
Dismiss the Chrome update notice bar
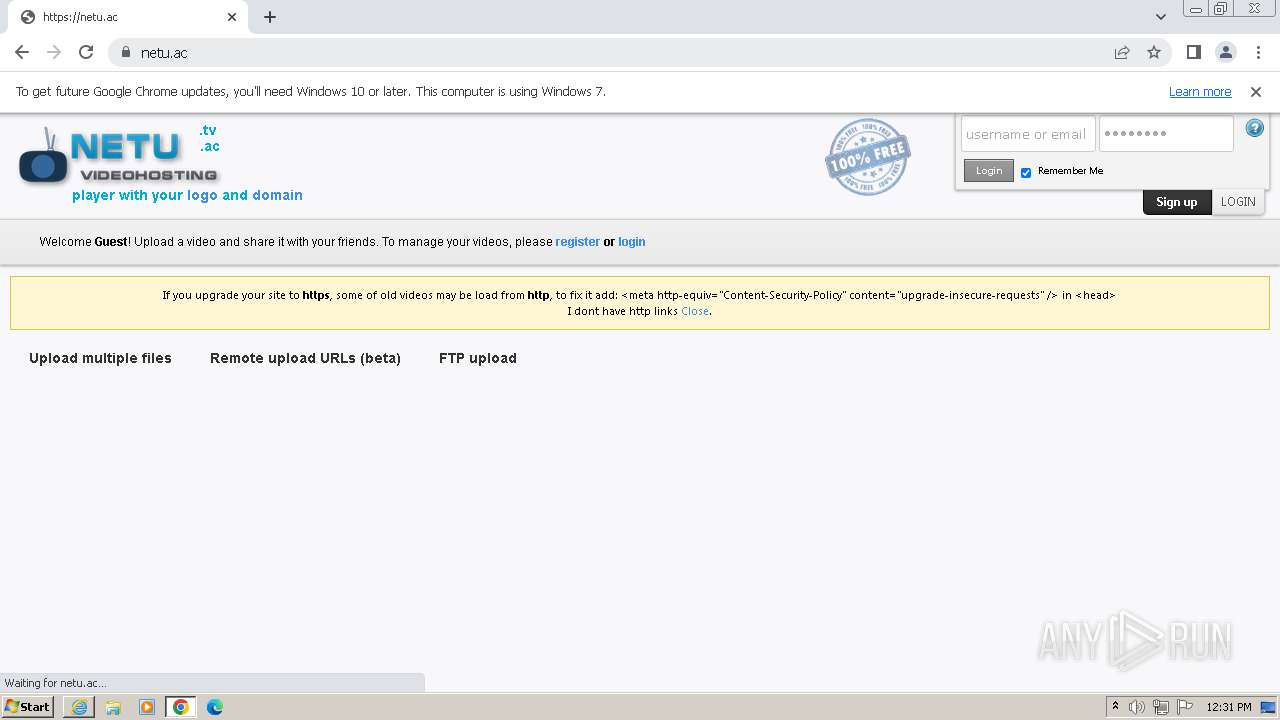coord(1256,92)
